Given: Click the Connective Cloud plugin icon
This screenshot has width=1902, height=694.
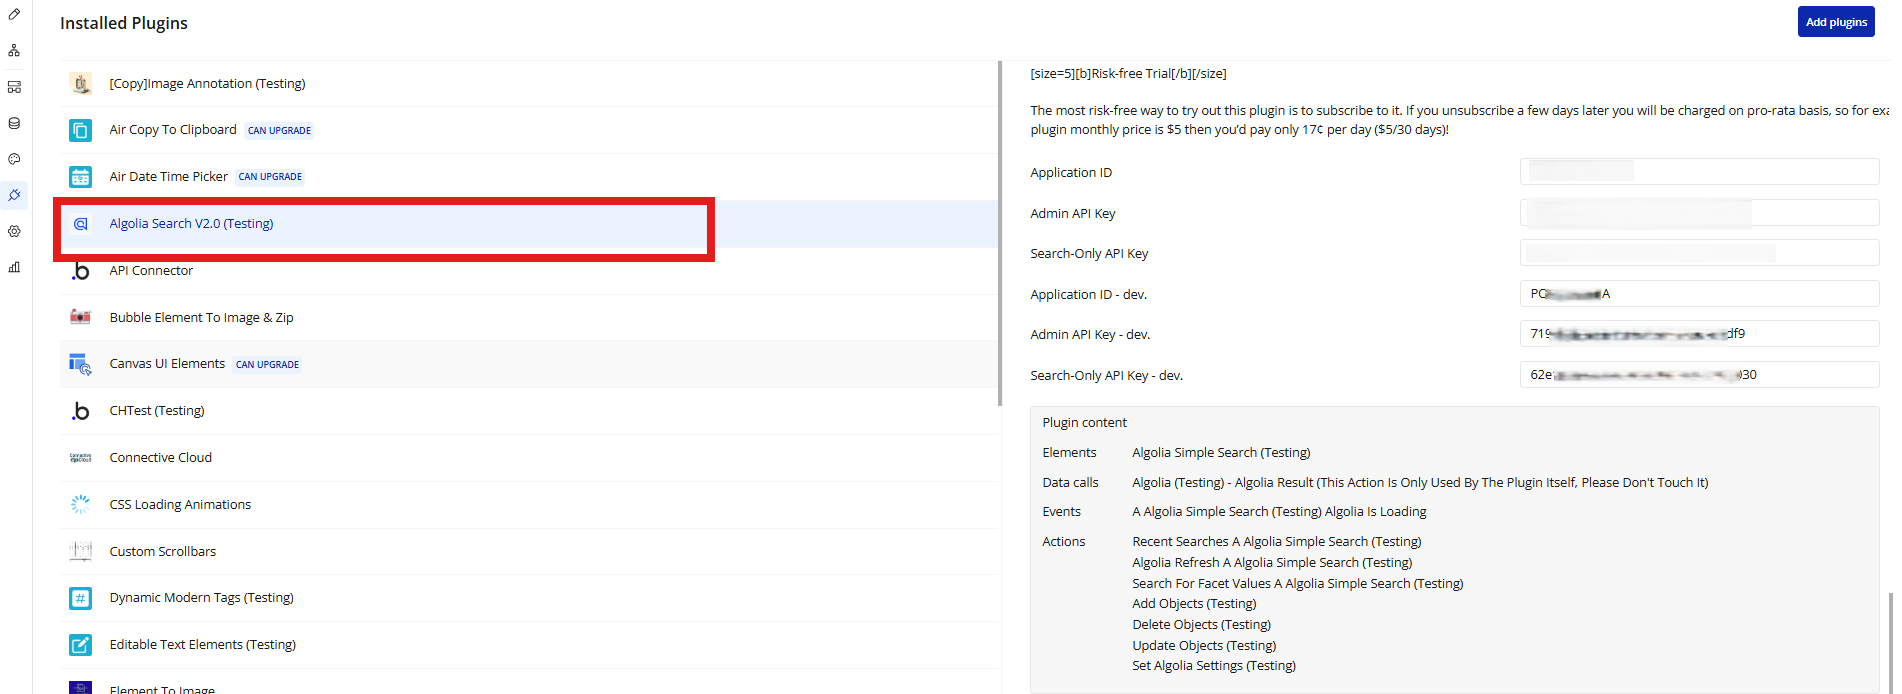Looking at the screenshot, I should point(81,457).
